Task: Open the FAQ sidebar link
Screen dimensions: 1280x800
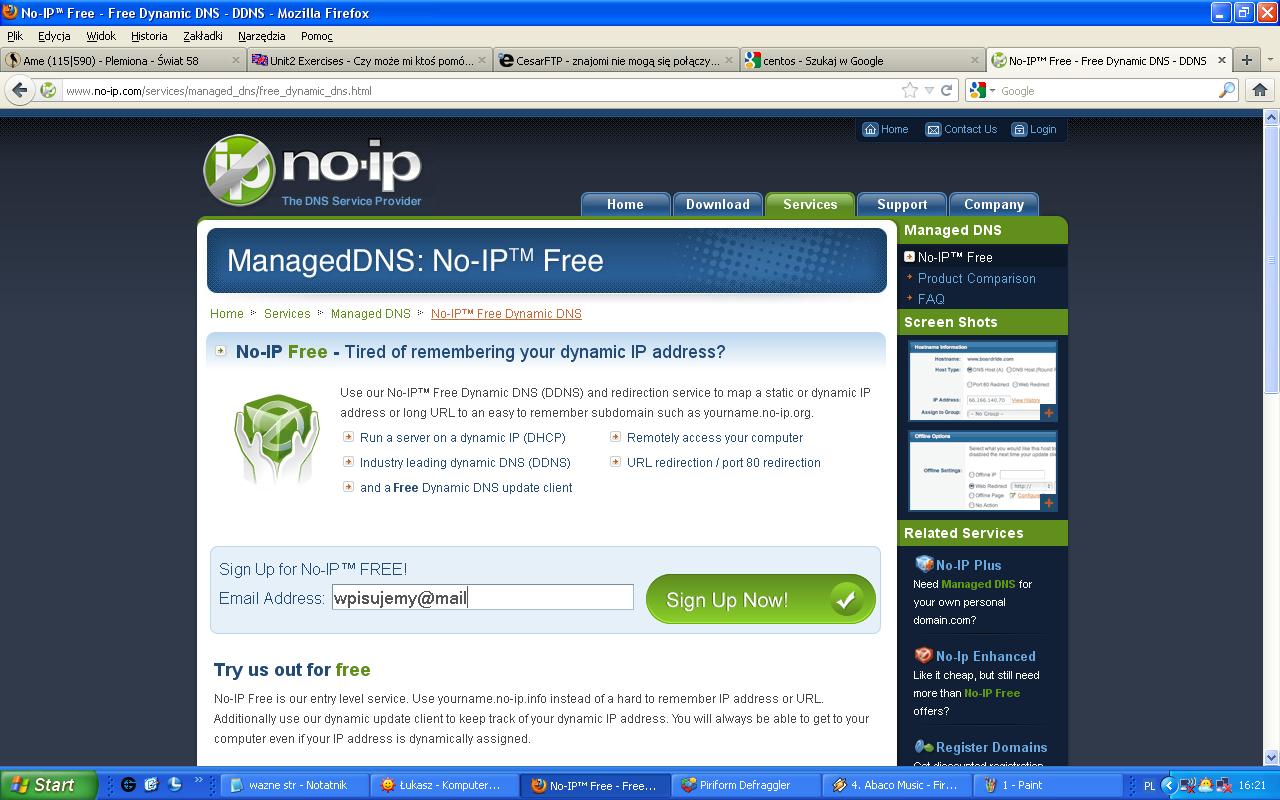Action: click(931, 299)
